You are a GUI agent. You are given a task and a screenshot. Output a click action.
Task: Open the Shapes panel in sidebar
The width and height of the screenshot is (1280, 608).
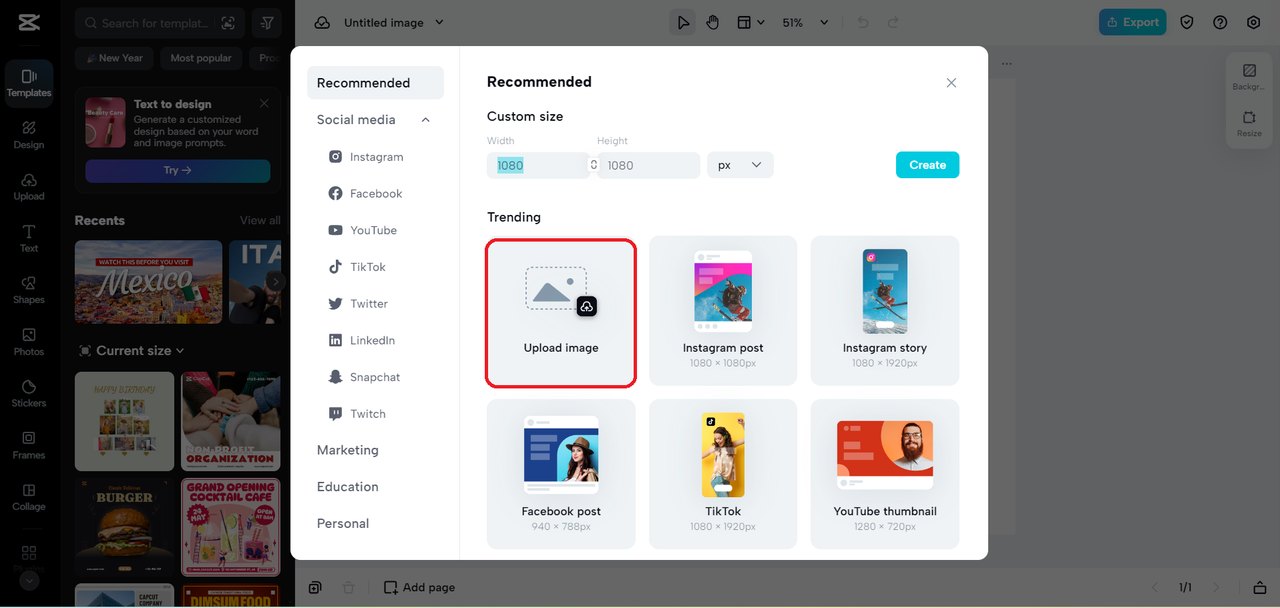[x=29, y=290]
